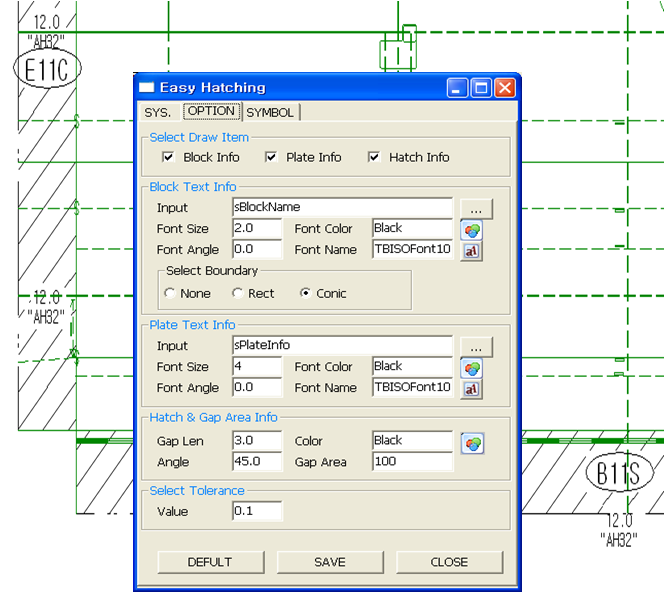Select the Rect boundary option
Screen dimensions: 665x593
[x=237, y=294]
